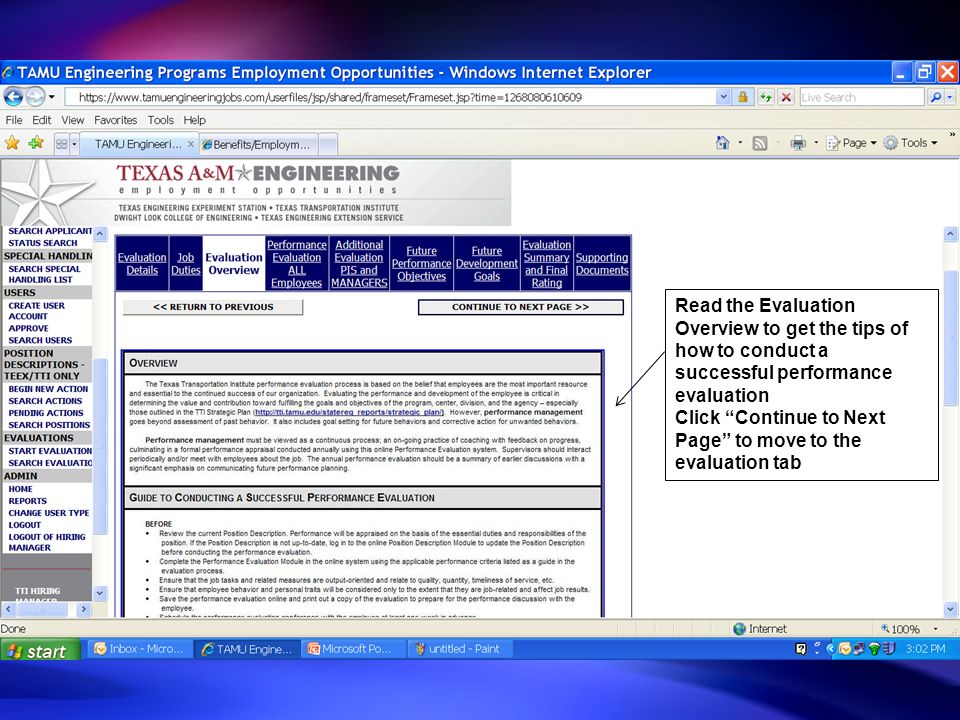
Task: Click the security lock icon in address bar
Action: pos(743,97)
